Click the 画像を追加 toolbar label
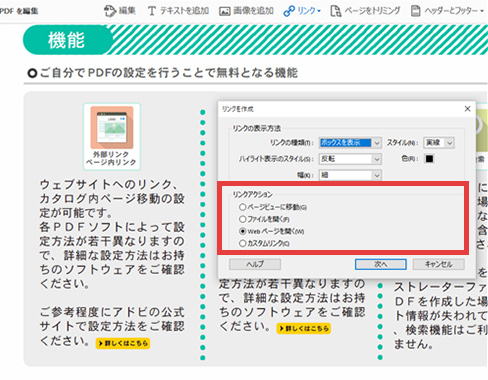The image size is (488, 380). tap(253, 11)
